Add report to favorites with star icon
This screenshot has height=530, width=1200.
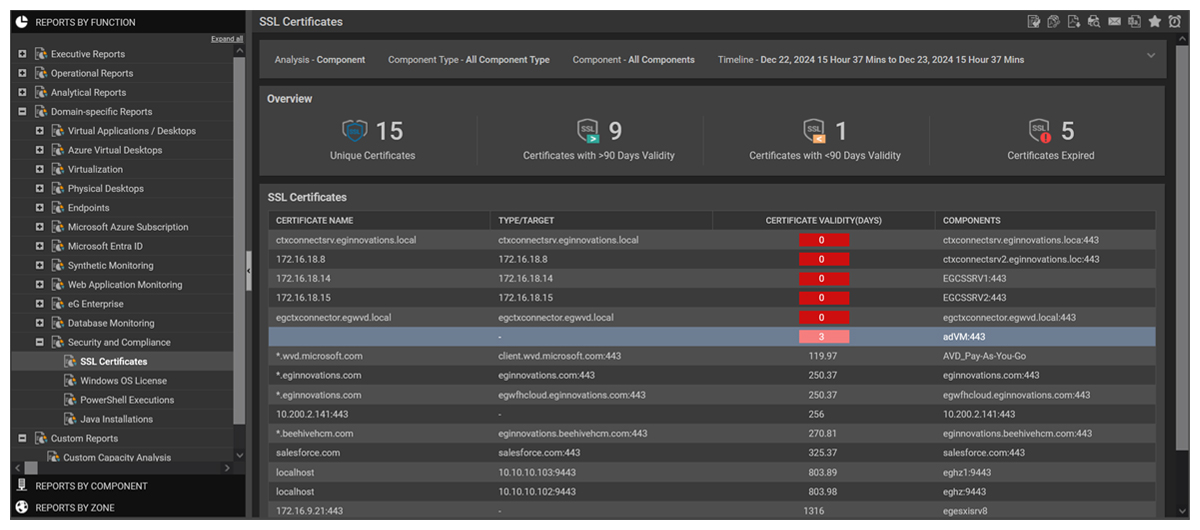1154,22
